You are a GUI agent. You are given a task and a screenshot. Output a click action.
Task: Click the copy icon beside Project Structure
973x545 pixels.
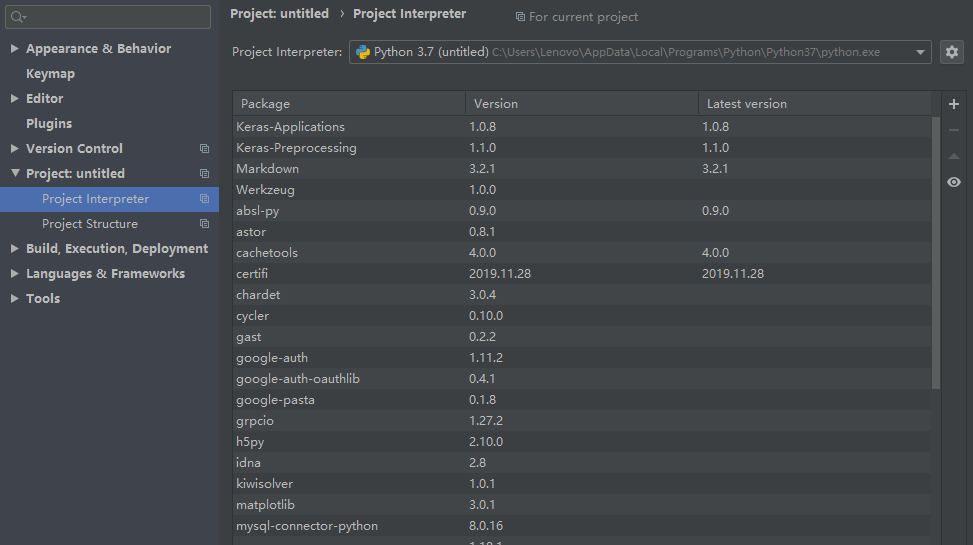(x=204, y=224)
